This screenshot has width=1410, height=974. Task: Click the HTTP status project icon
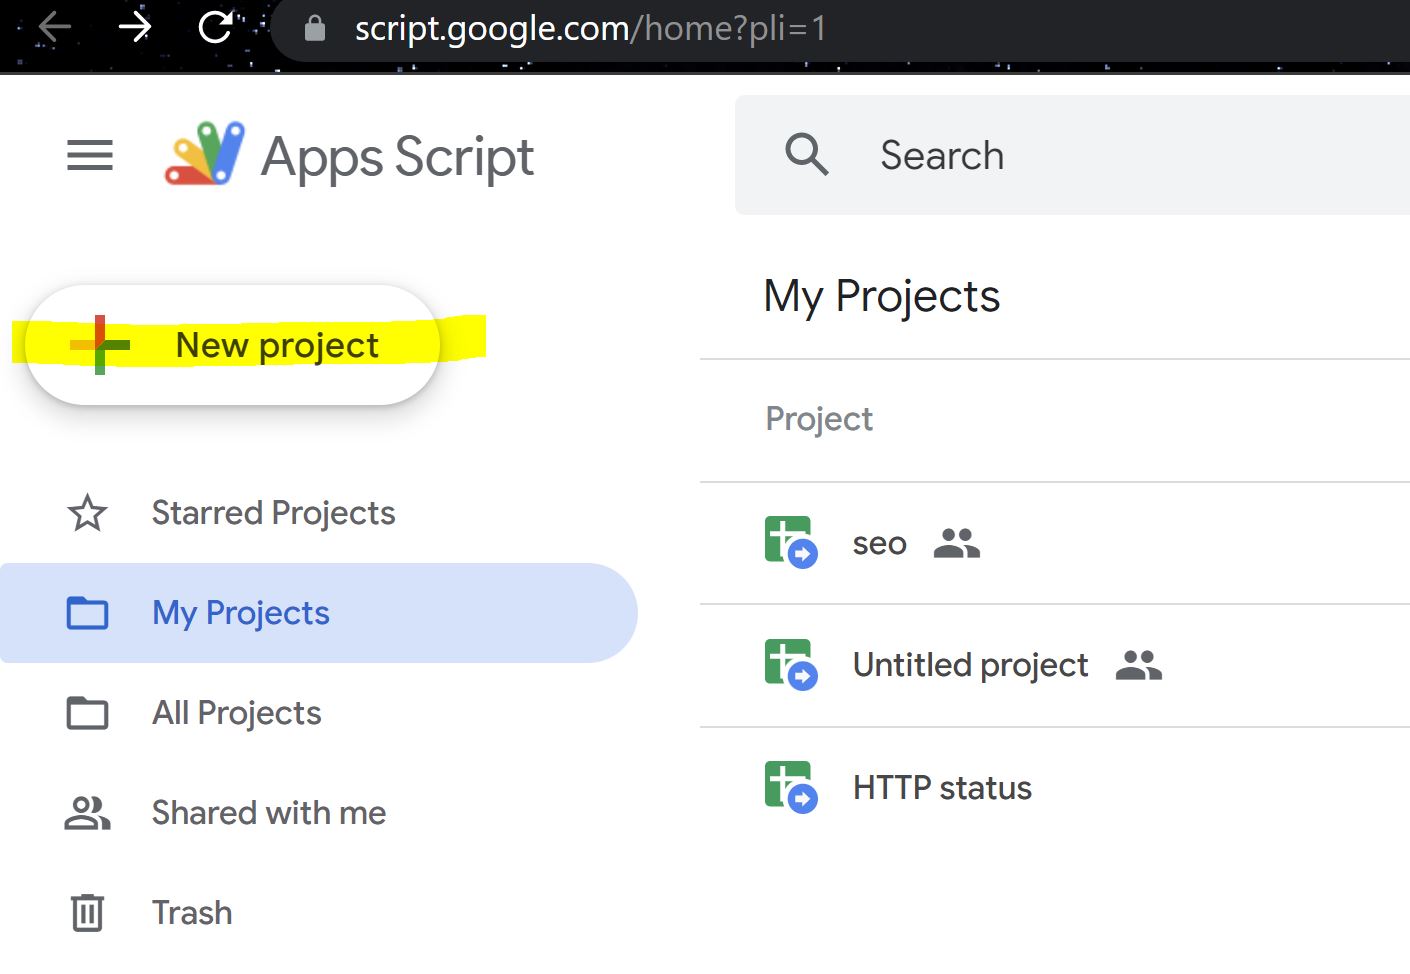[790, 787]
